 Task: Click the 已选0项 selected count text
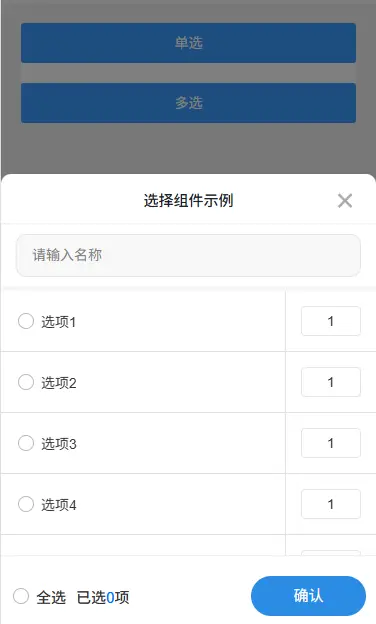[103, 597]
